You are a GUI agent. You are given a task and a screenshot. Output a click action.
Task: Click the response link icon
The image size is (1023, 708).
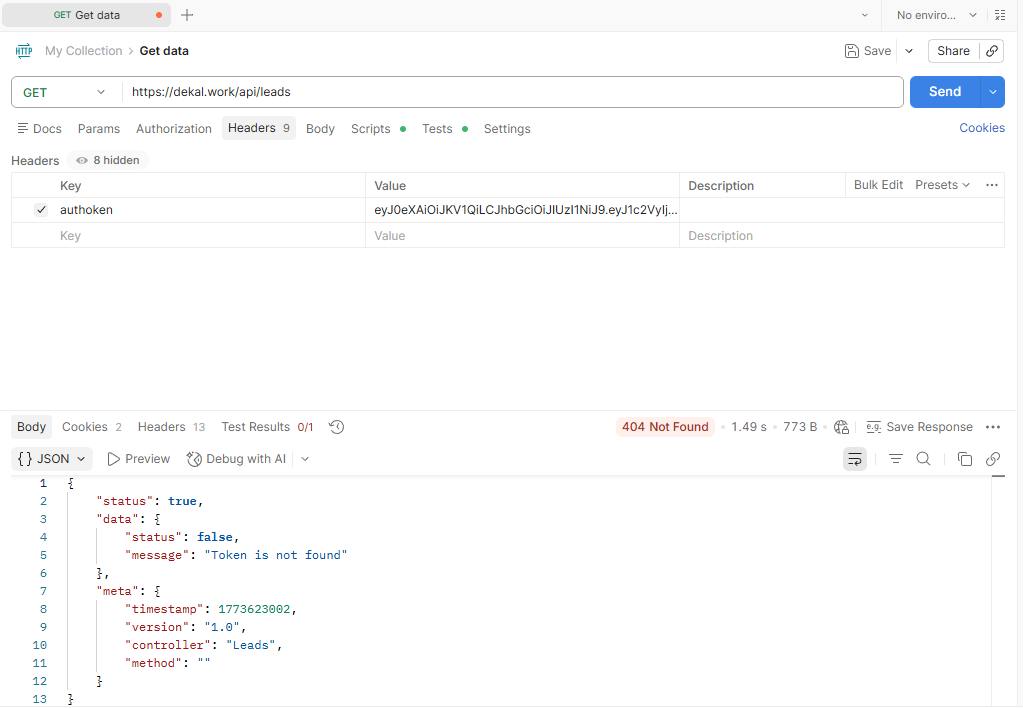993,459
